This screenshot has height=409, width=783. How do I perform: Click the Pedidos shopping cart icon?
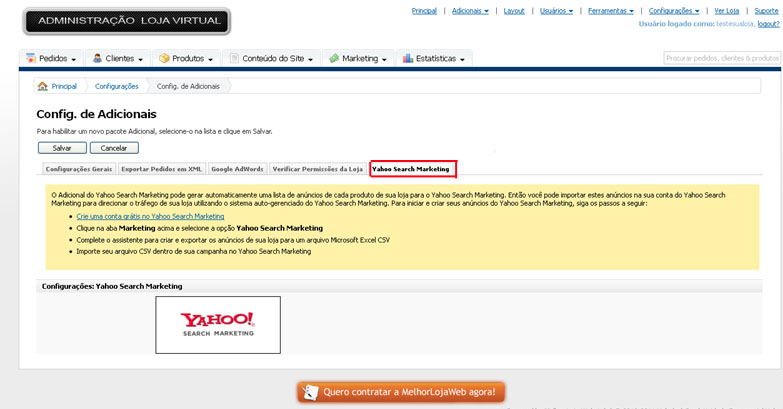pos(31,58)
